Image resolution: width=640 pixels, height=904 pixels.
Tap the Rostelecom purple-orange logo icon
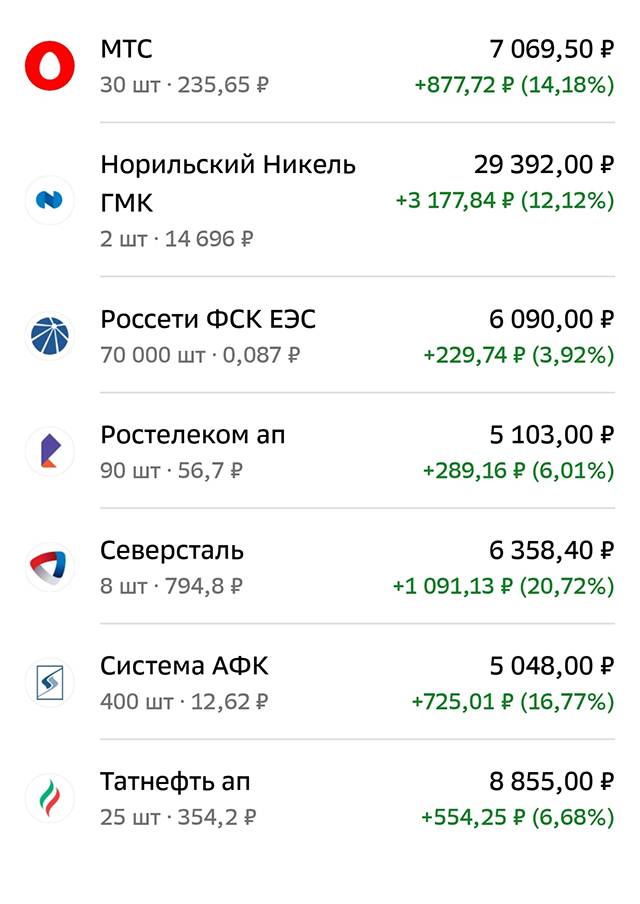(50, 451)
